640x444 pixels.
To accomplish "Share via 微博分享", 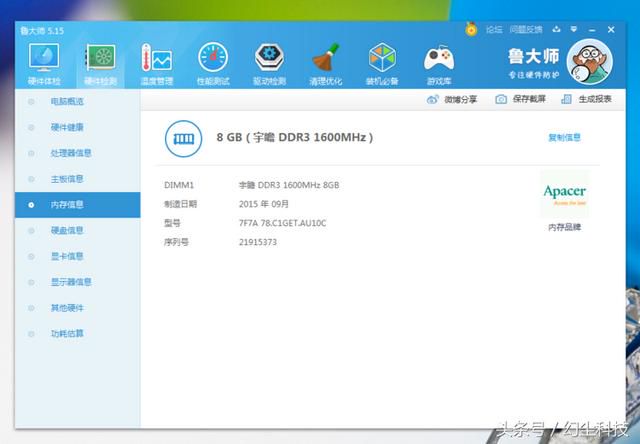I will pyautogui.click(x=452, y=99).
